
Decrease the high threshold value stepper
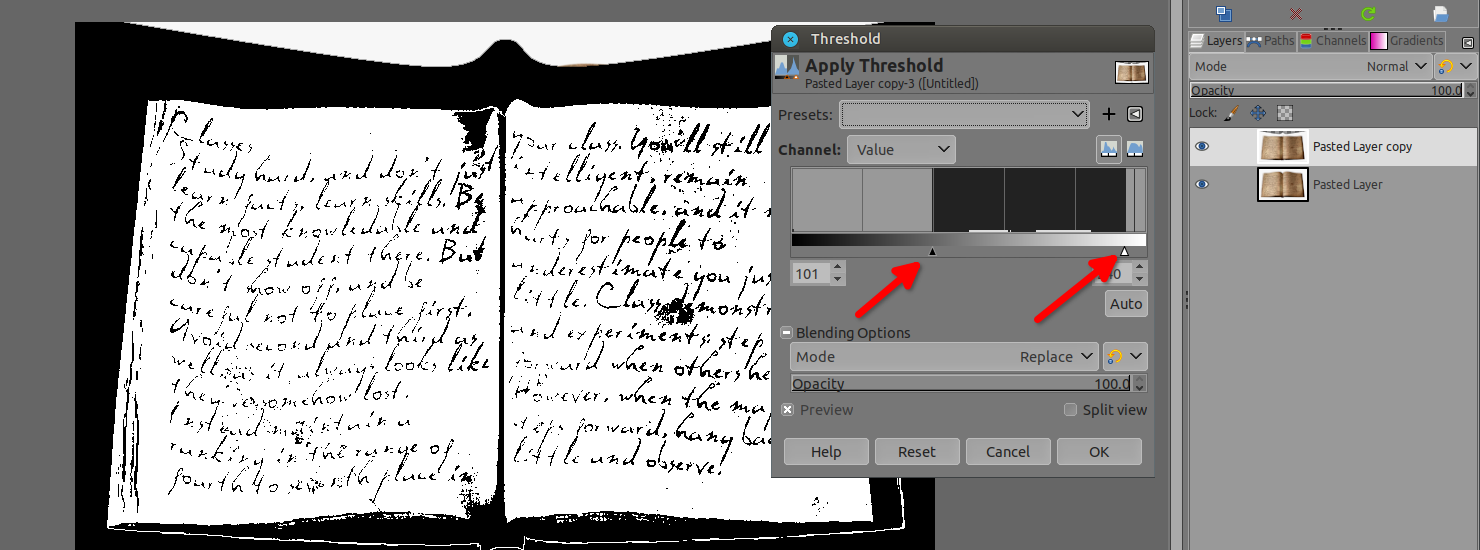click(1140, 279)
